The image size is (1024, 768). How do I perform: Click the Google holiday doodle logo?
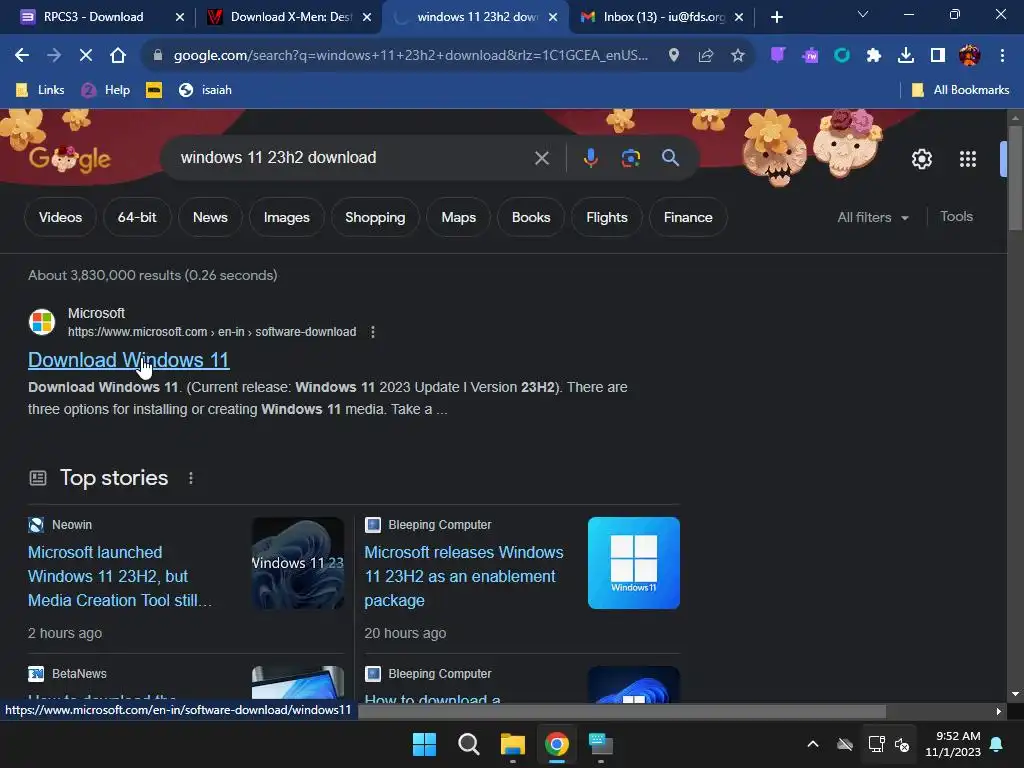pyautogui.click(x=70, y=158)
